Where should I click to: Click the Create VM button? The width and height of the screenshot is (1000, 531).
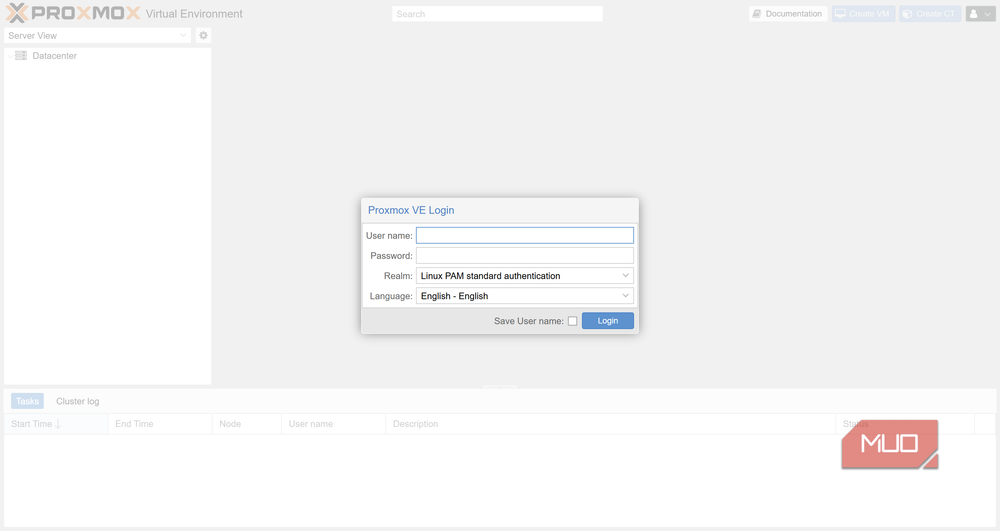pyautogui.click(x=864, y=13)
